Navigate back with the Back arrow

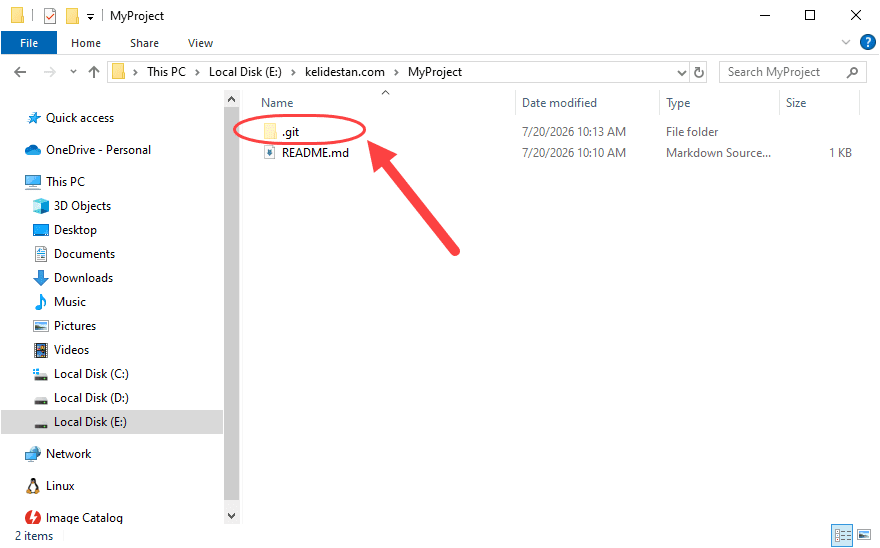(20, 72)
